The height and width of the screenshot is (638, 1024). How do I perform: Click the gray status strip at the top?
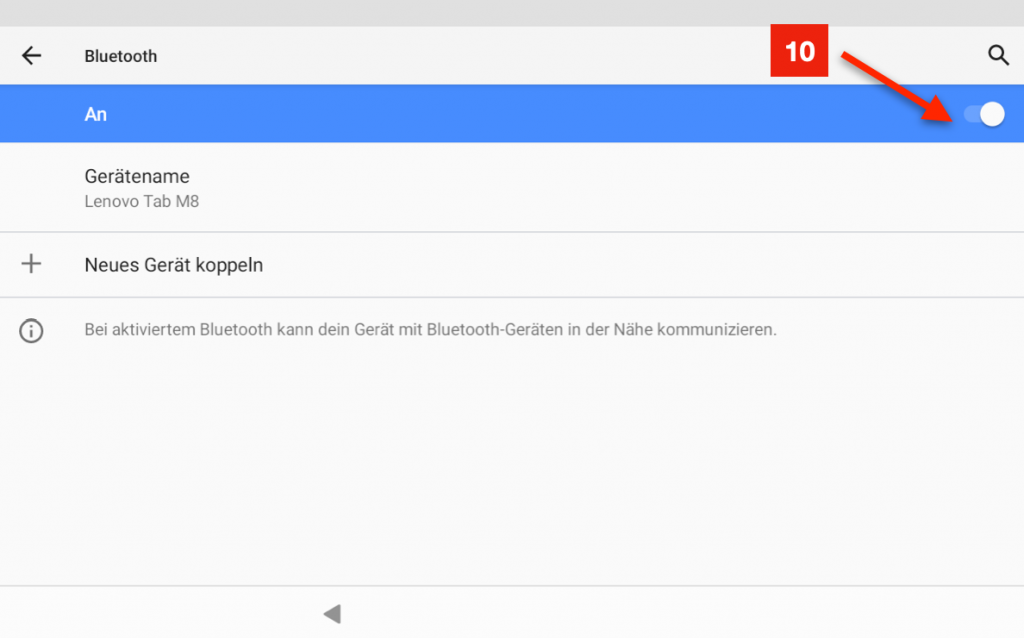[x=512, y=13]
